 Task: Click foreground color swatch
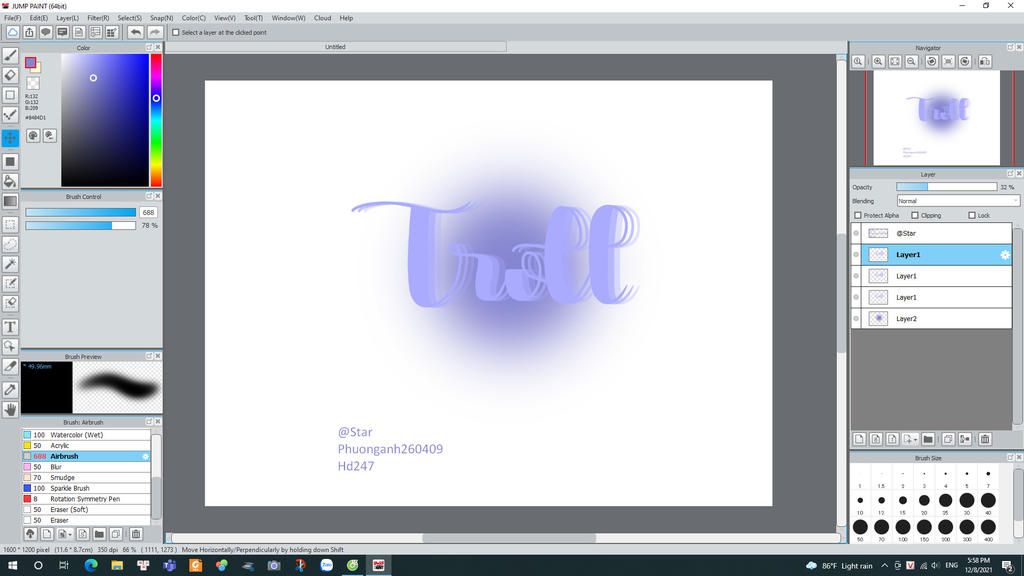pos(30,63)
